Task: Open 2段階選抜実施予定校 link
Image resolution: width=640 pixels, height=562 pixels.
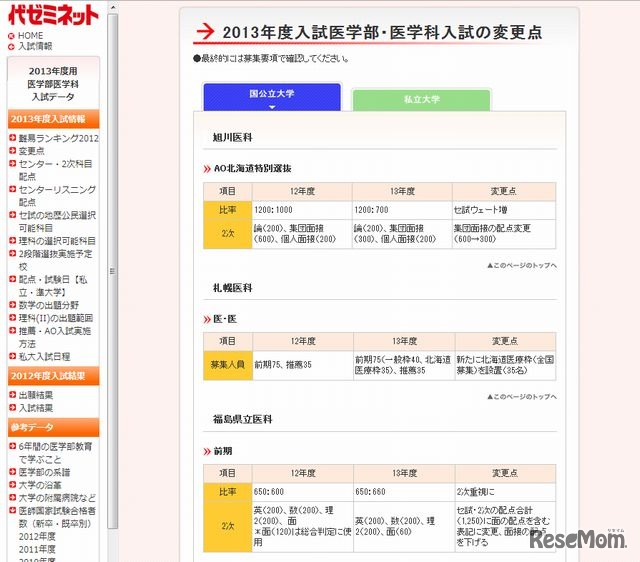Action: (56, 260)
